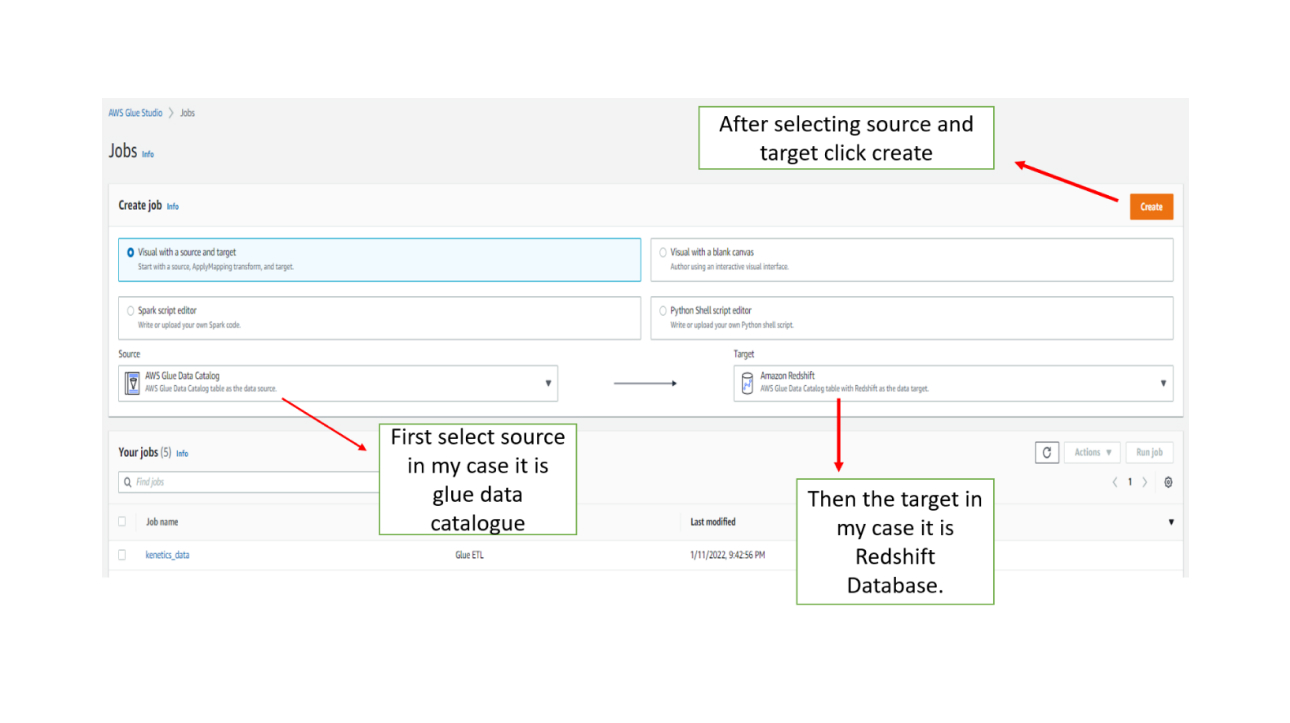The image size is (1290, 723).
Task: Click the AWS Glue Data Catalog source icon
Action: [x=131, y=383]
